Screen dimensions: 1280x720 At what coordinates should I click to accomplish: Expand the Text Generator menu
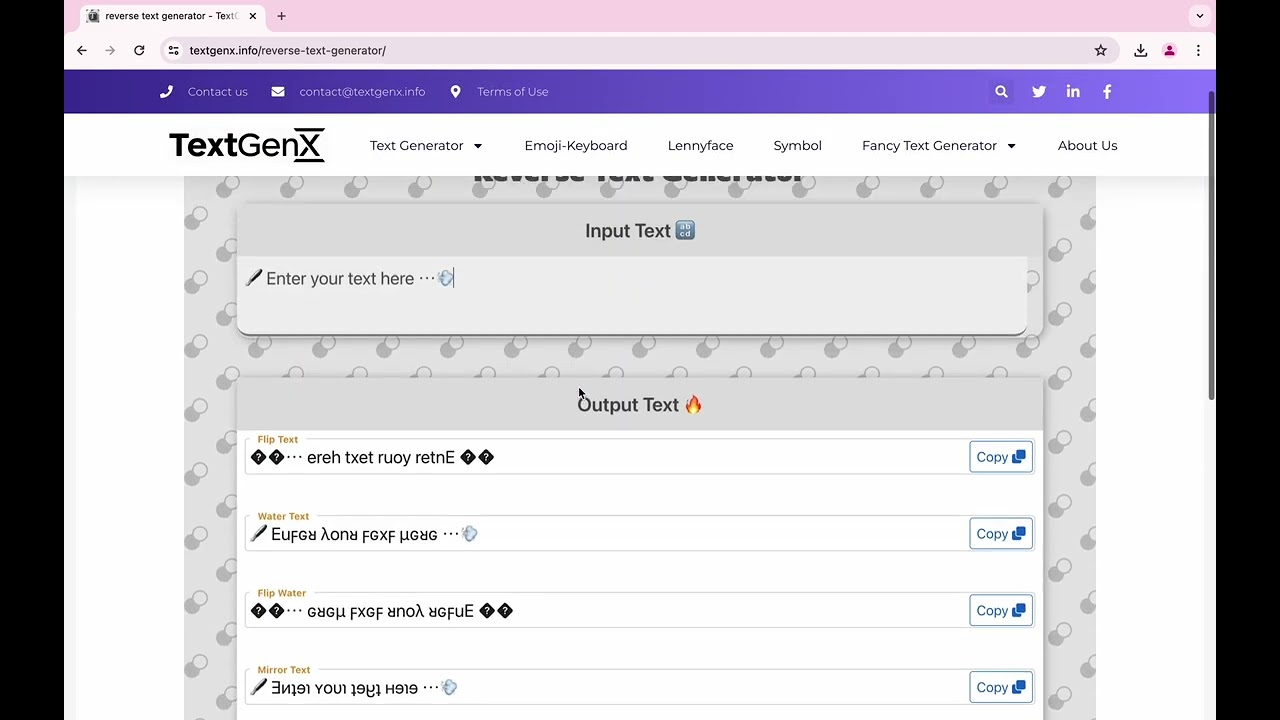pos(426,146)
